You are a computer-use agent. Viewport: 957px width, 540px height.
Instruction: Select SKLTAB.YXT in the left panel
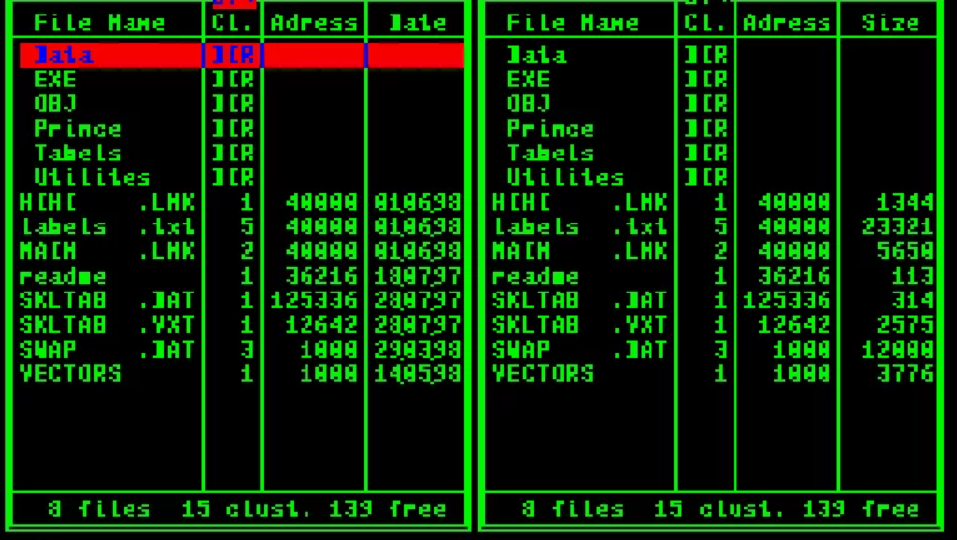(107, 325)
